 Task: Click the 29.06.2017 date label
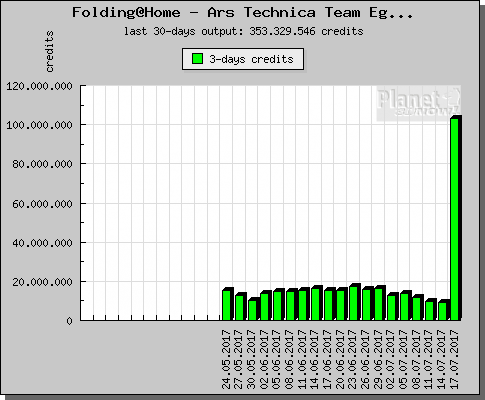pyautogui.click(x=379, y=359)
